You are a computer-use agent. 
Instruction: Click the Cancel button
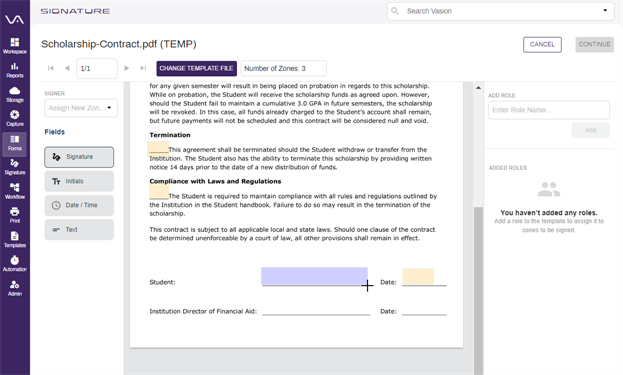click(542, 44)
